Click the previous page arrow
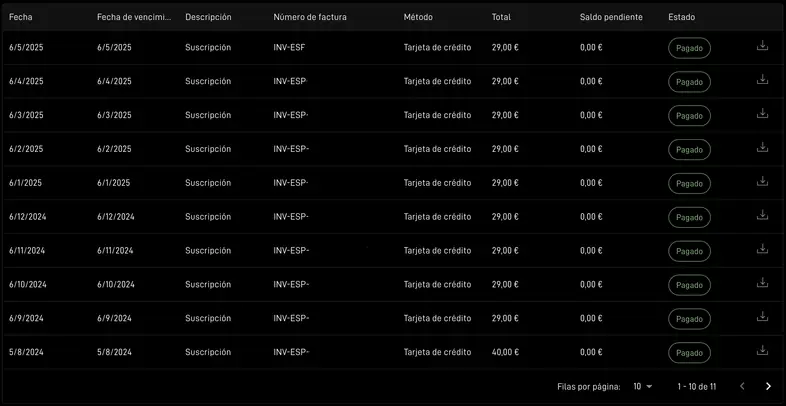This screenshot has height=406, width=786. [742, 386]
